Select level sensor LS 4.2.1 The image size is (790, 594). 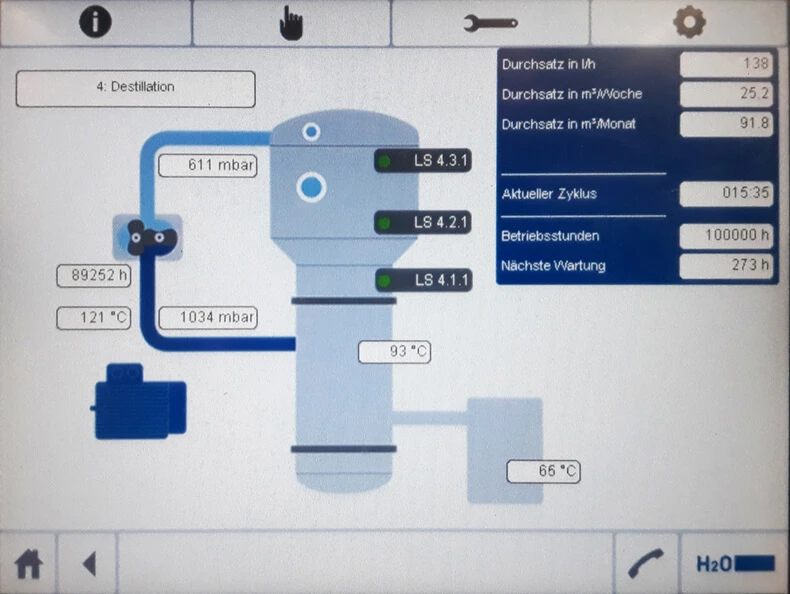[423, 222]
